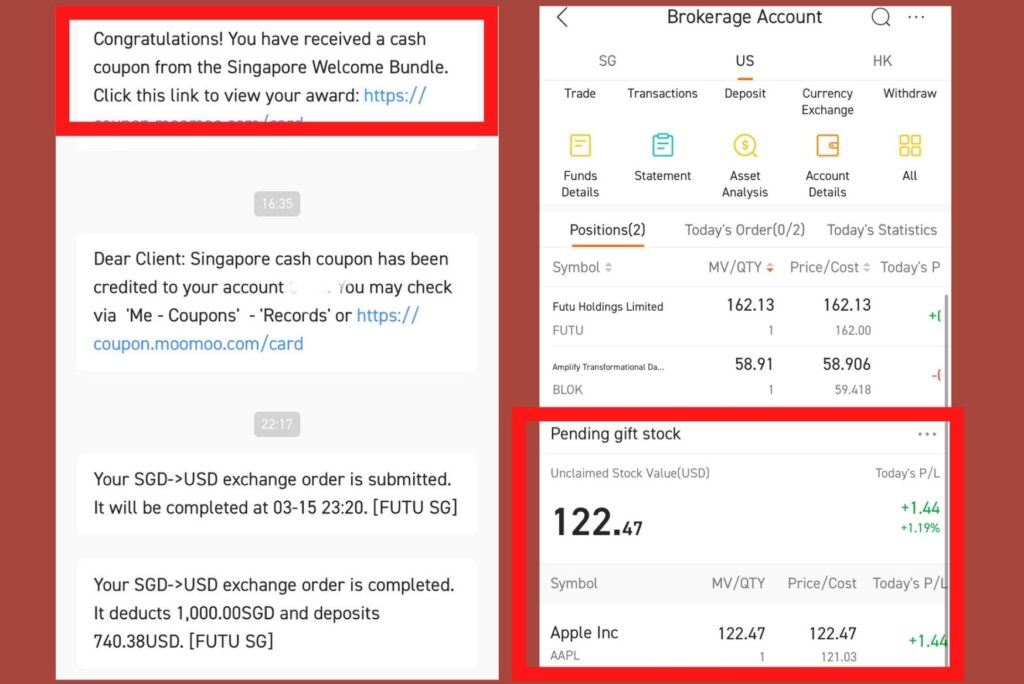Select the Positions(2) tab
1024x684 pixels.
(607, 230)
